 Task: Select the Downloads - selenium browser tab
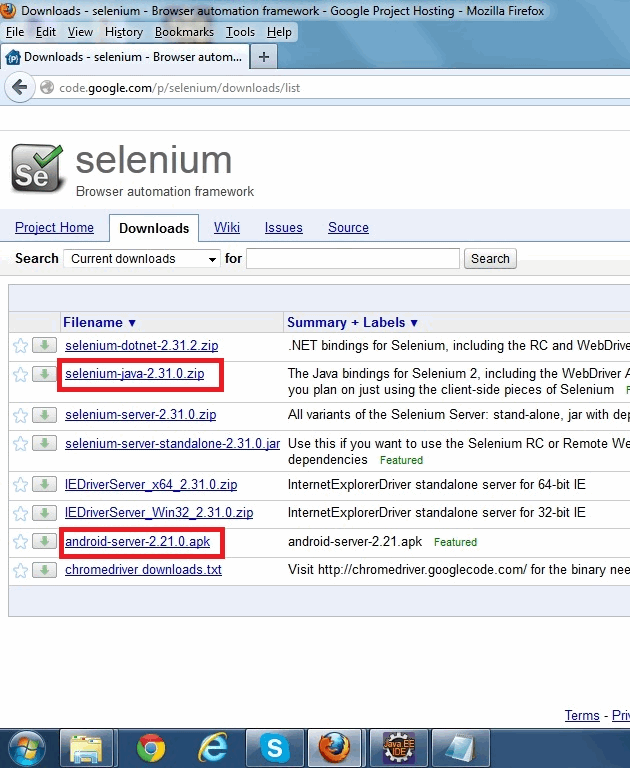pyautogui.click(x=125, y=57)
